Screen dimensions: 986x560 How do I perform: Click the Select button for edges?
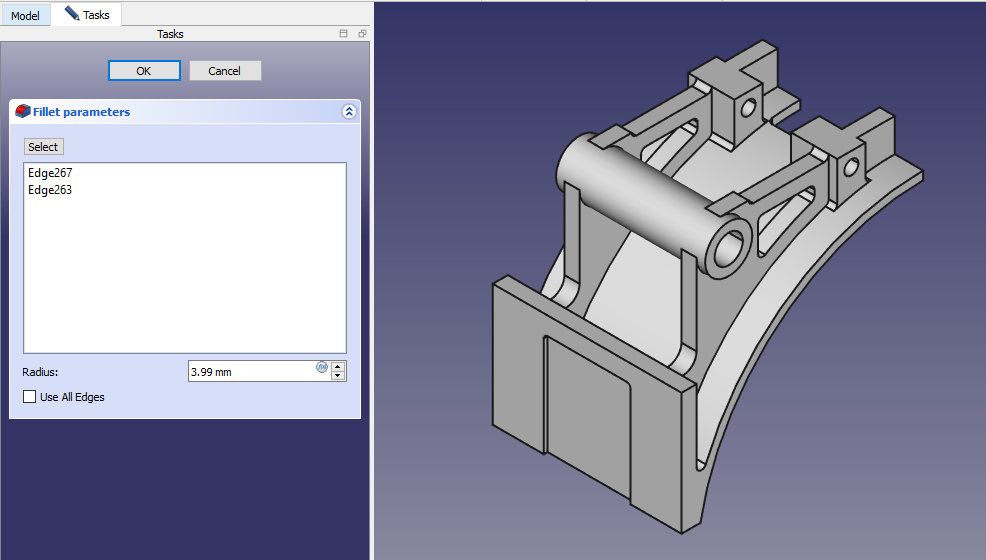(x=43, y=147)
